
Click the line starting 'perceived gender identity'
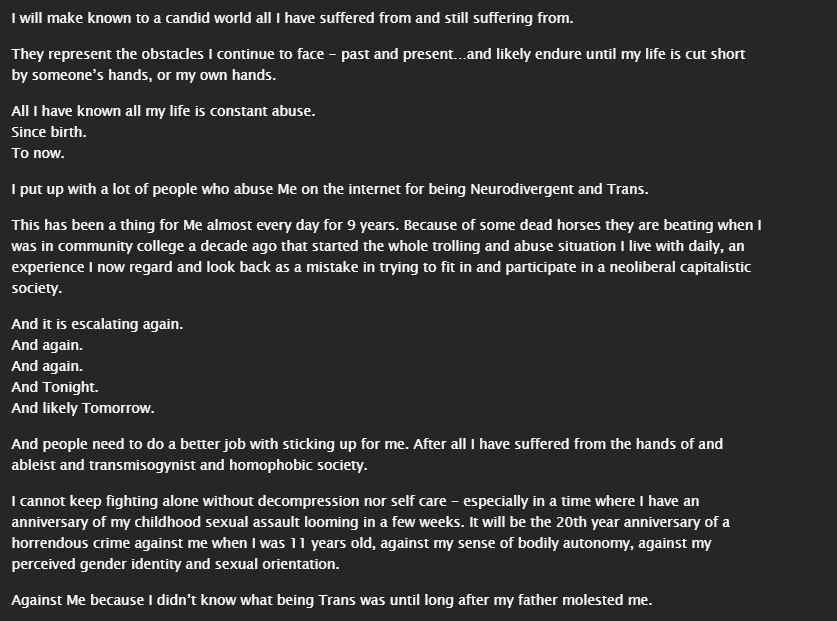coord(176,564)
